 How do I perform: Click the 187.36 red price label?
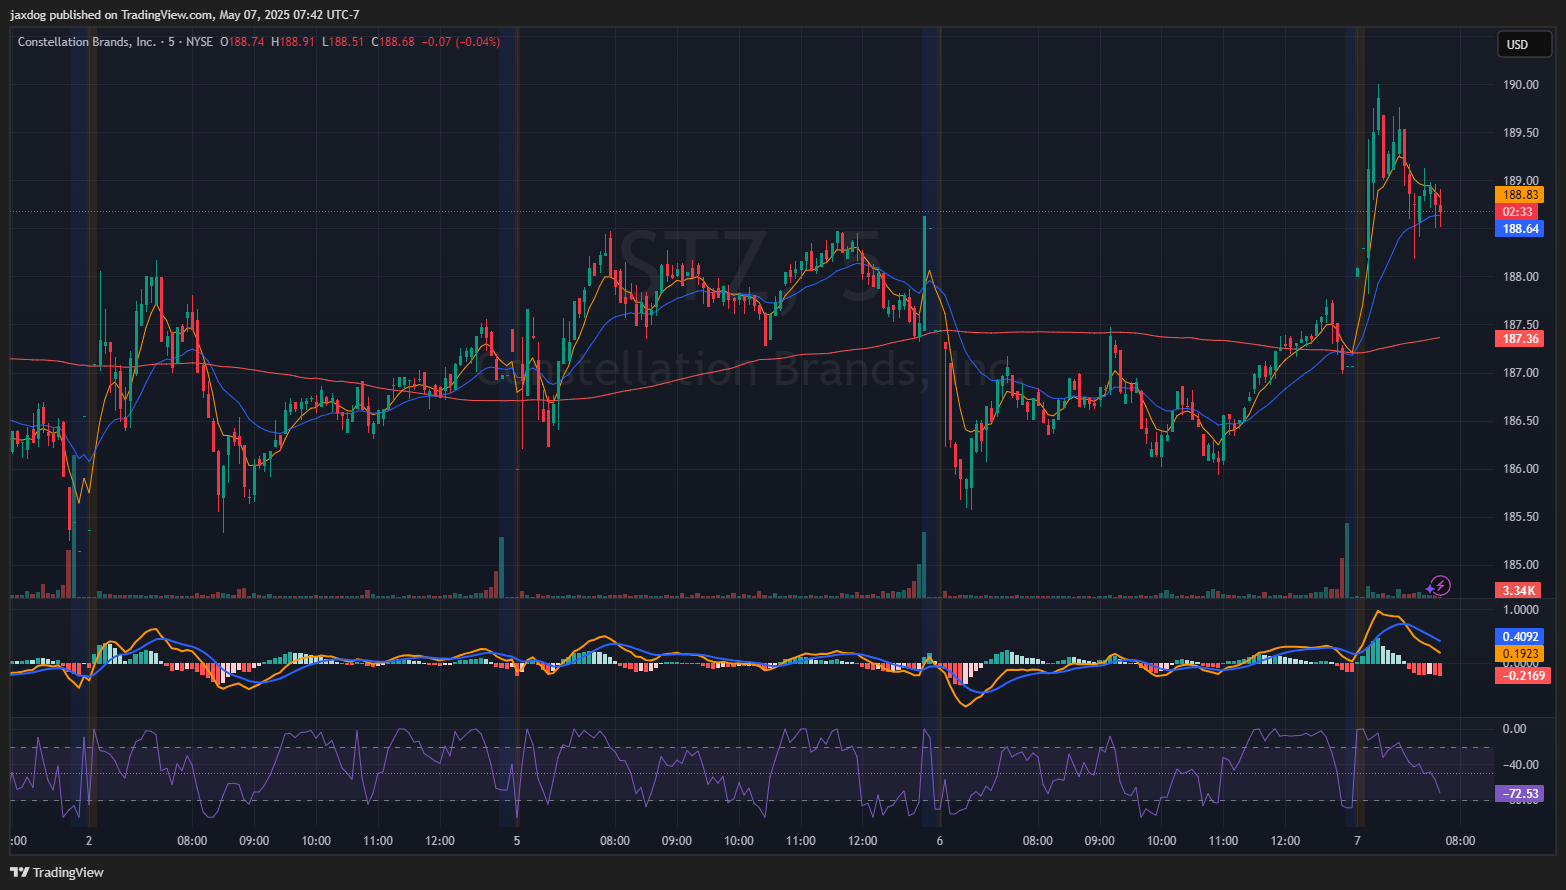click(1520, 339)
